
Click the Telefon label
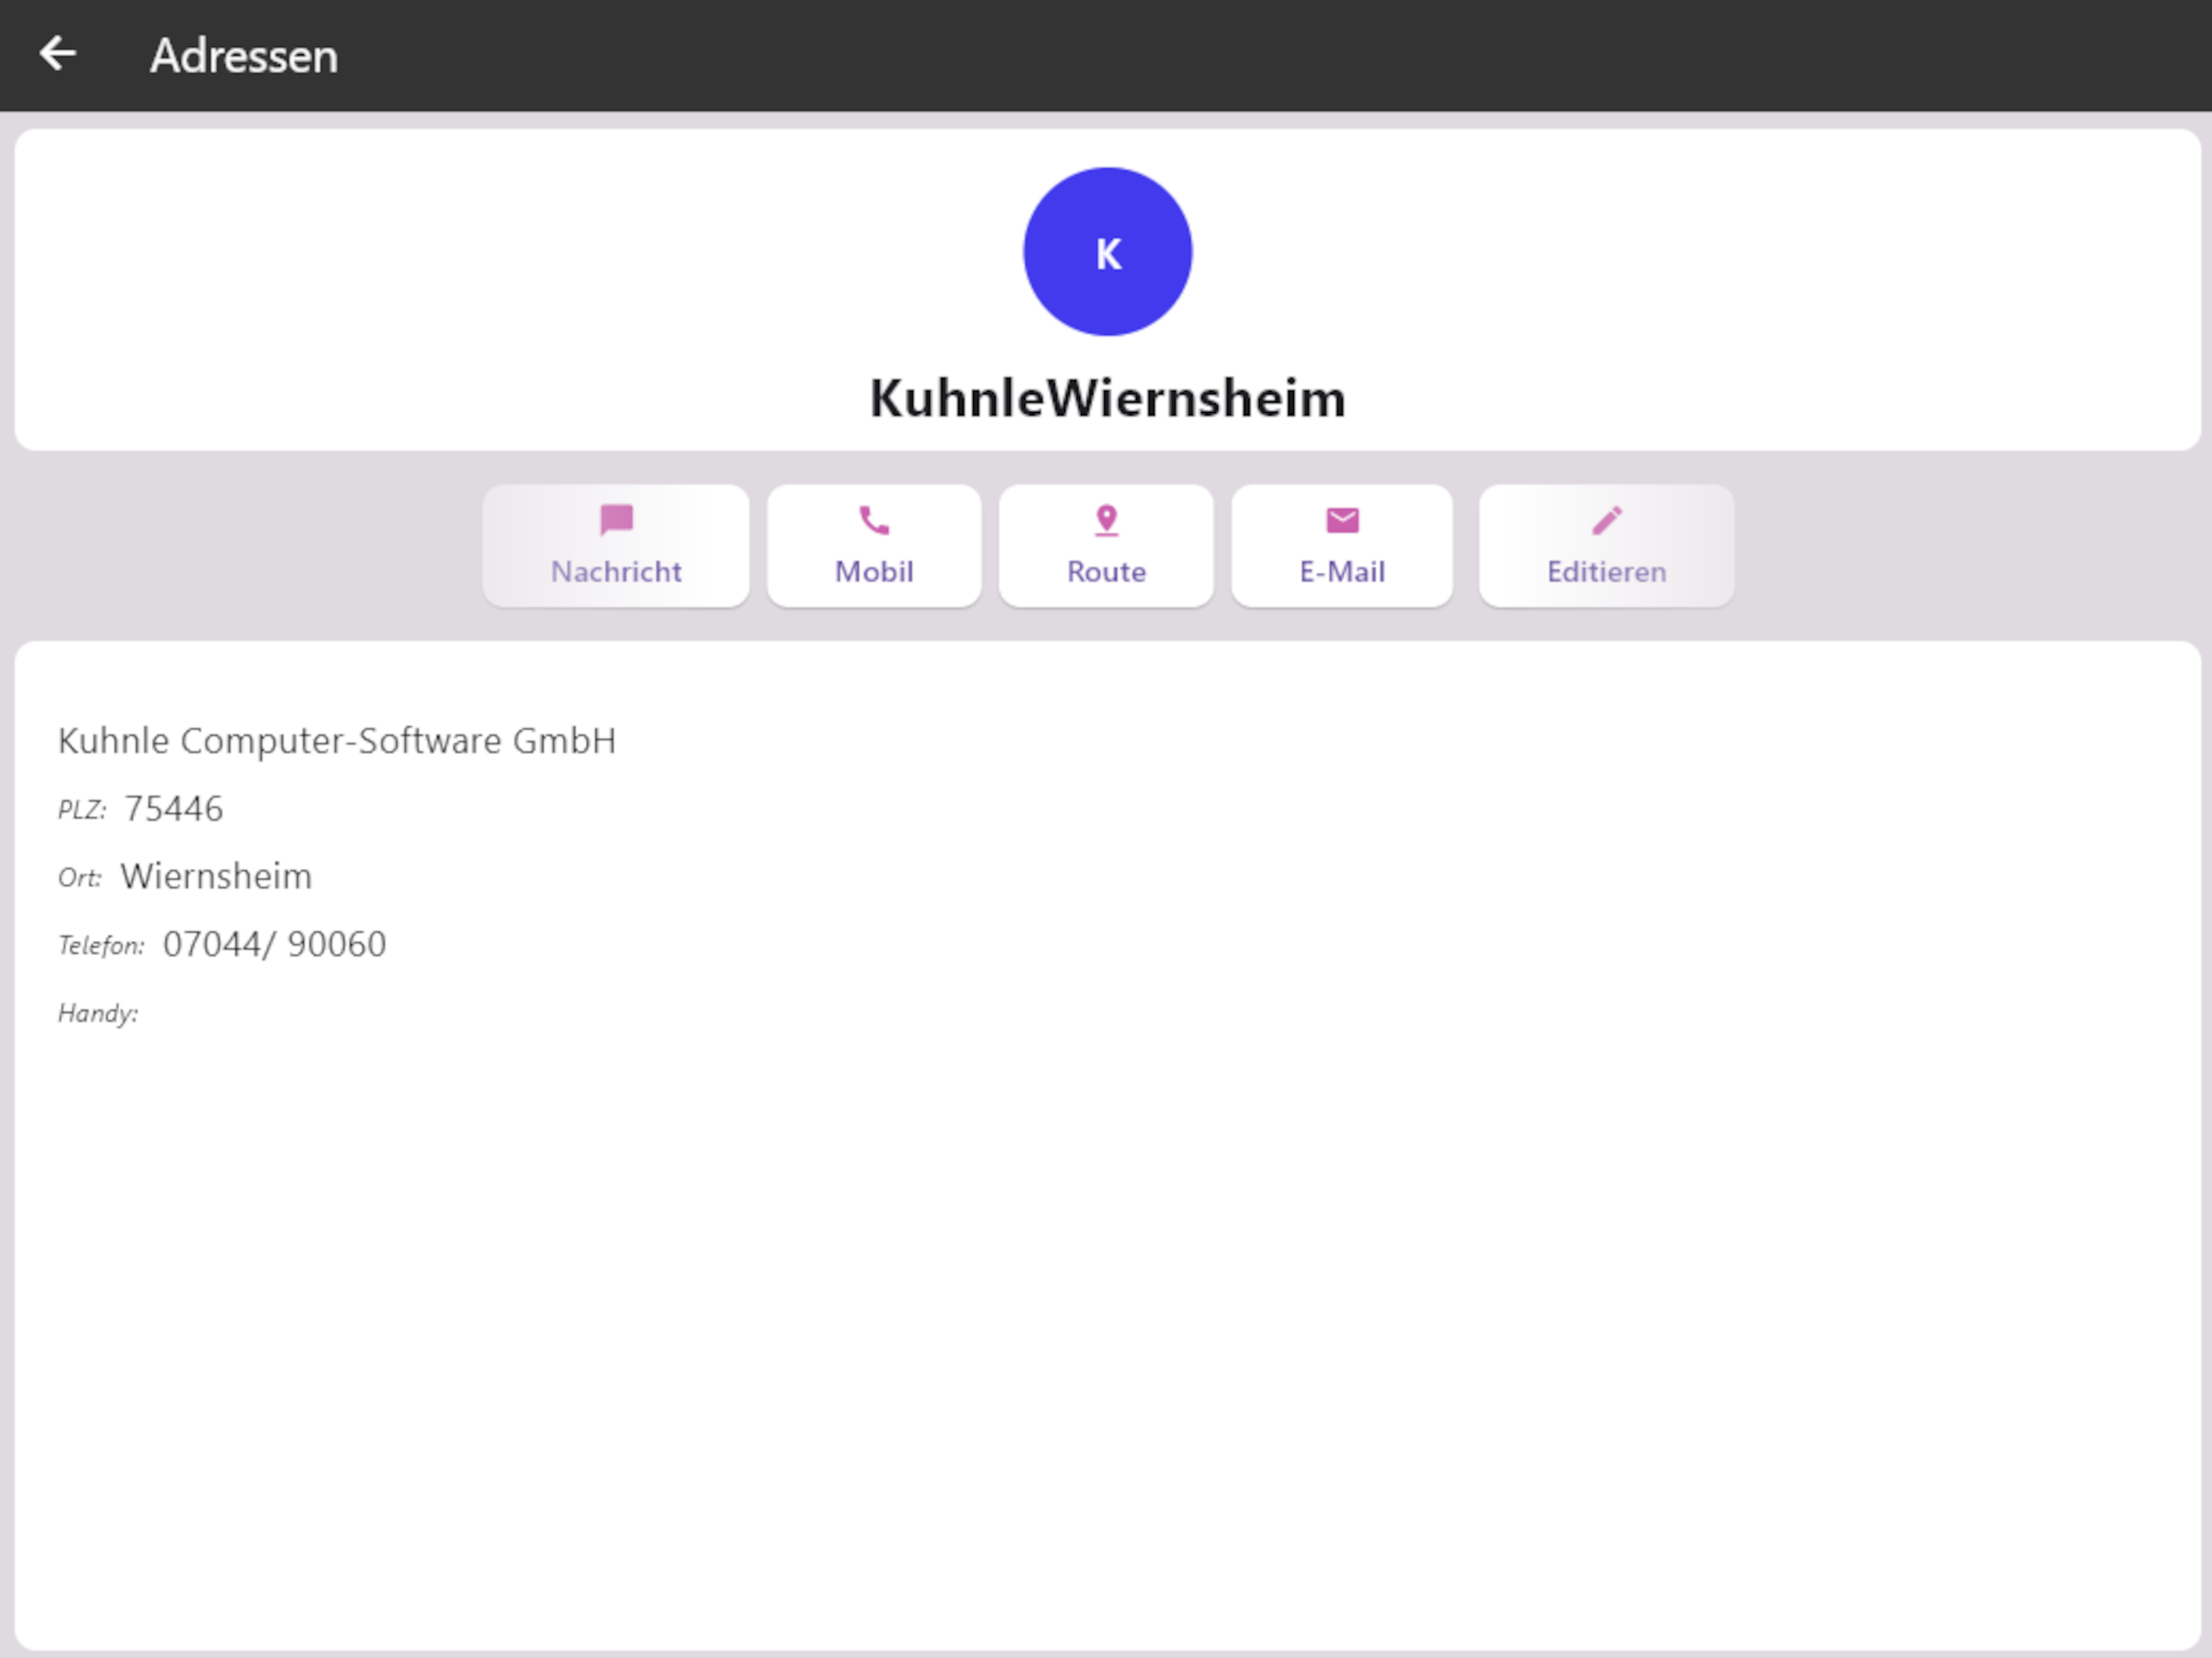click(x=101, y=945)
